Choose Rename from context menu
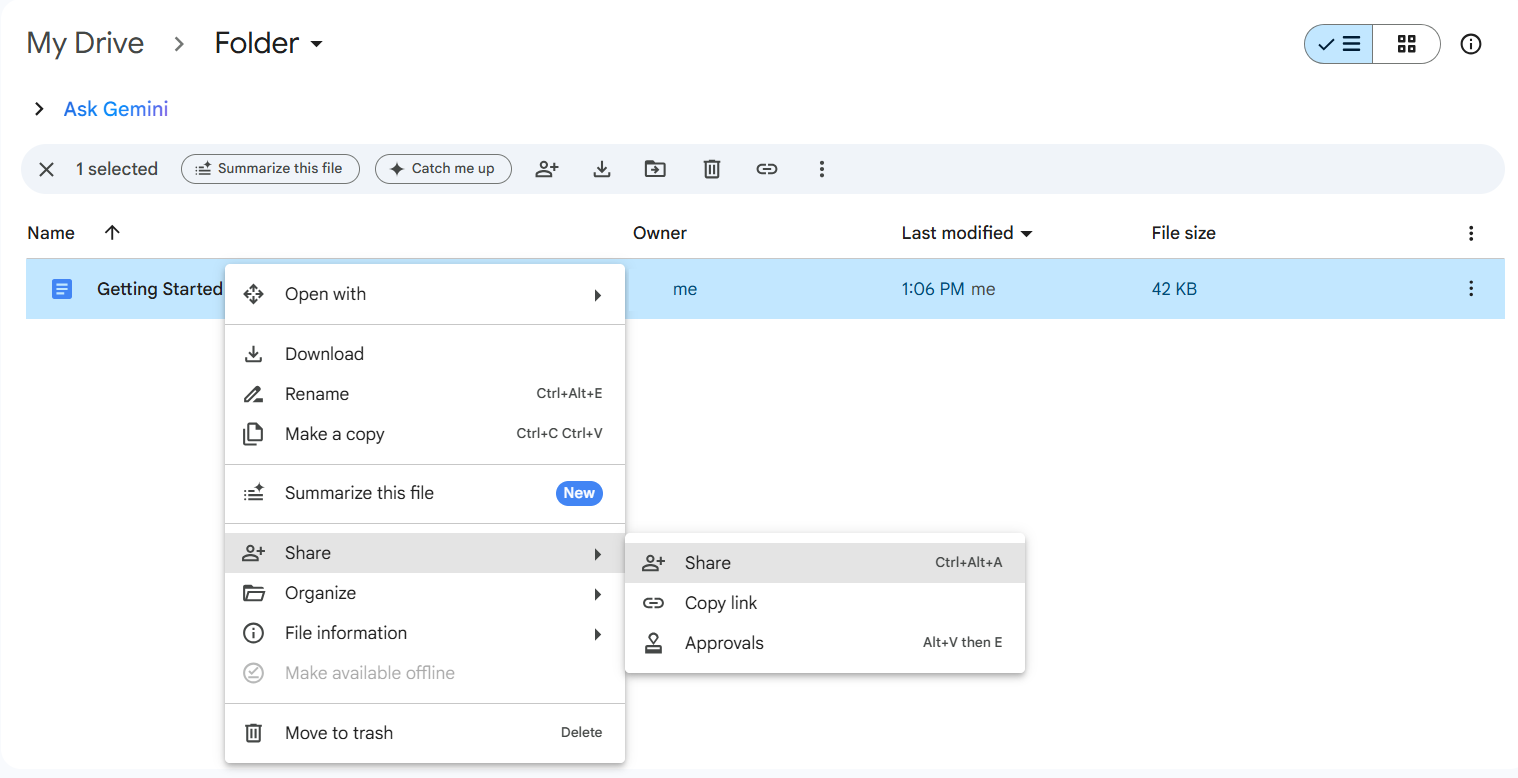The width and height of the screenshot is (1518, 778). click(425, 394)
